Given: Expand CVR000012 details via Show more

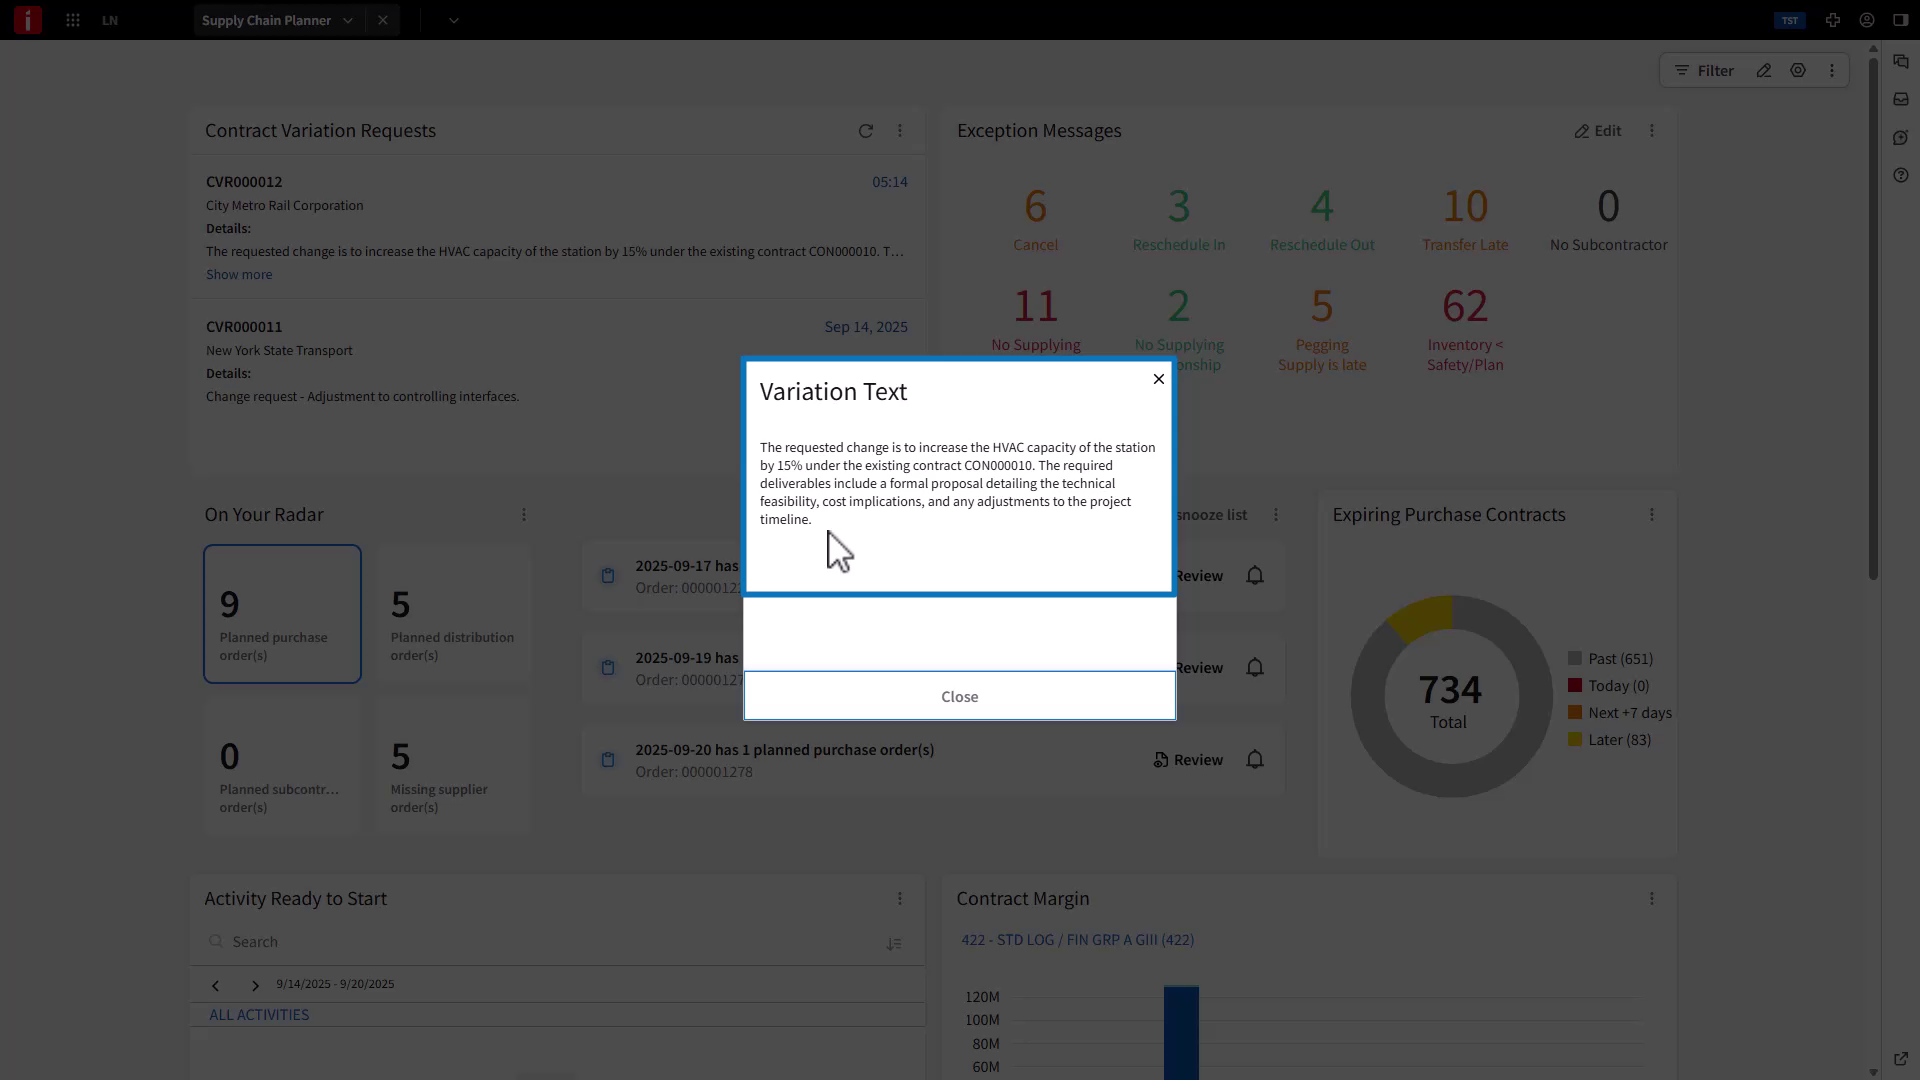Looking at the screenshot, I should [x=237, y=274].
